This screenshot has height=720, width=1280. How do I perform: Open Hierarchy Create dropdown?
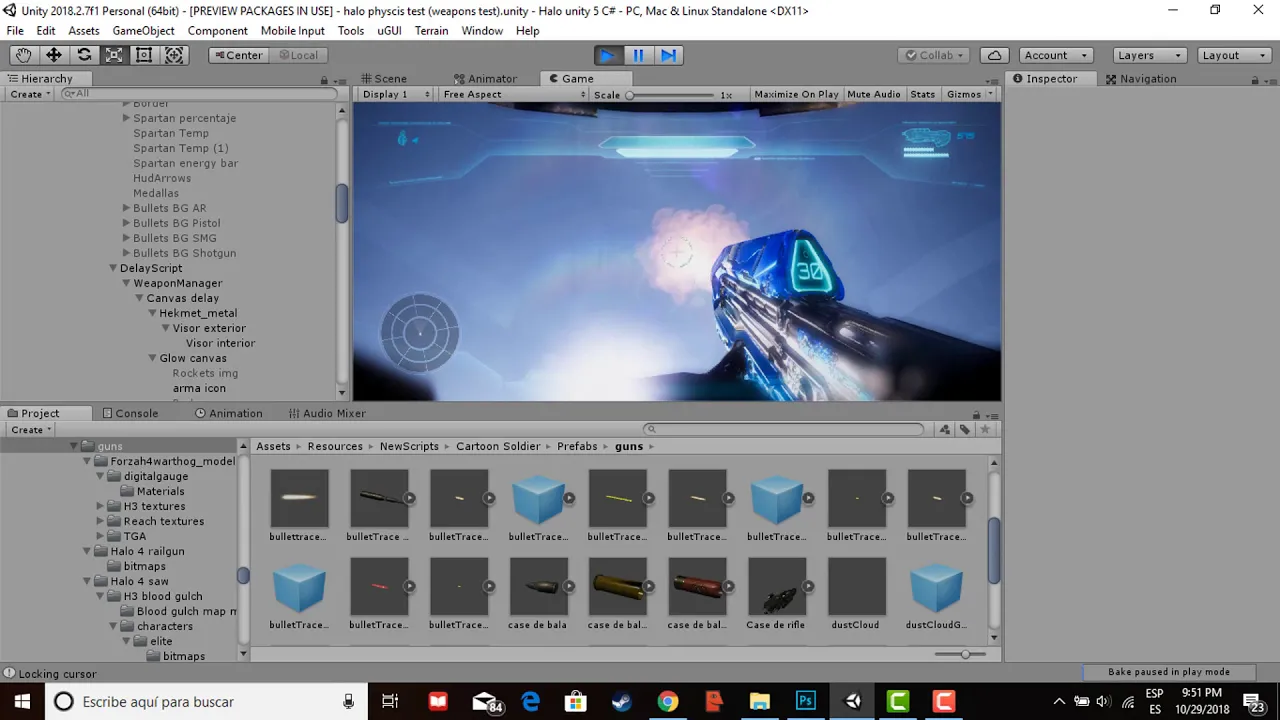click(x=30, y=94)
